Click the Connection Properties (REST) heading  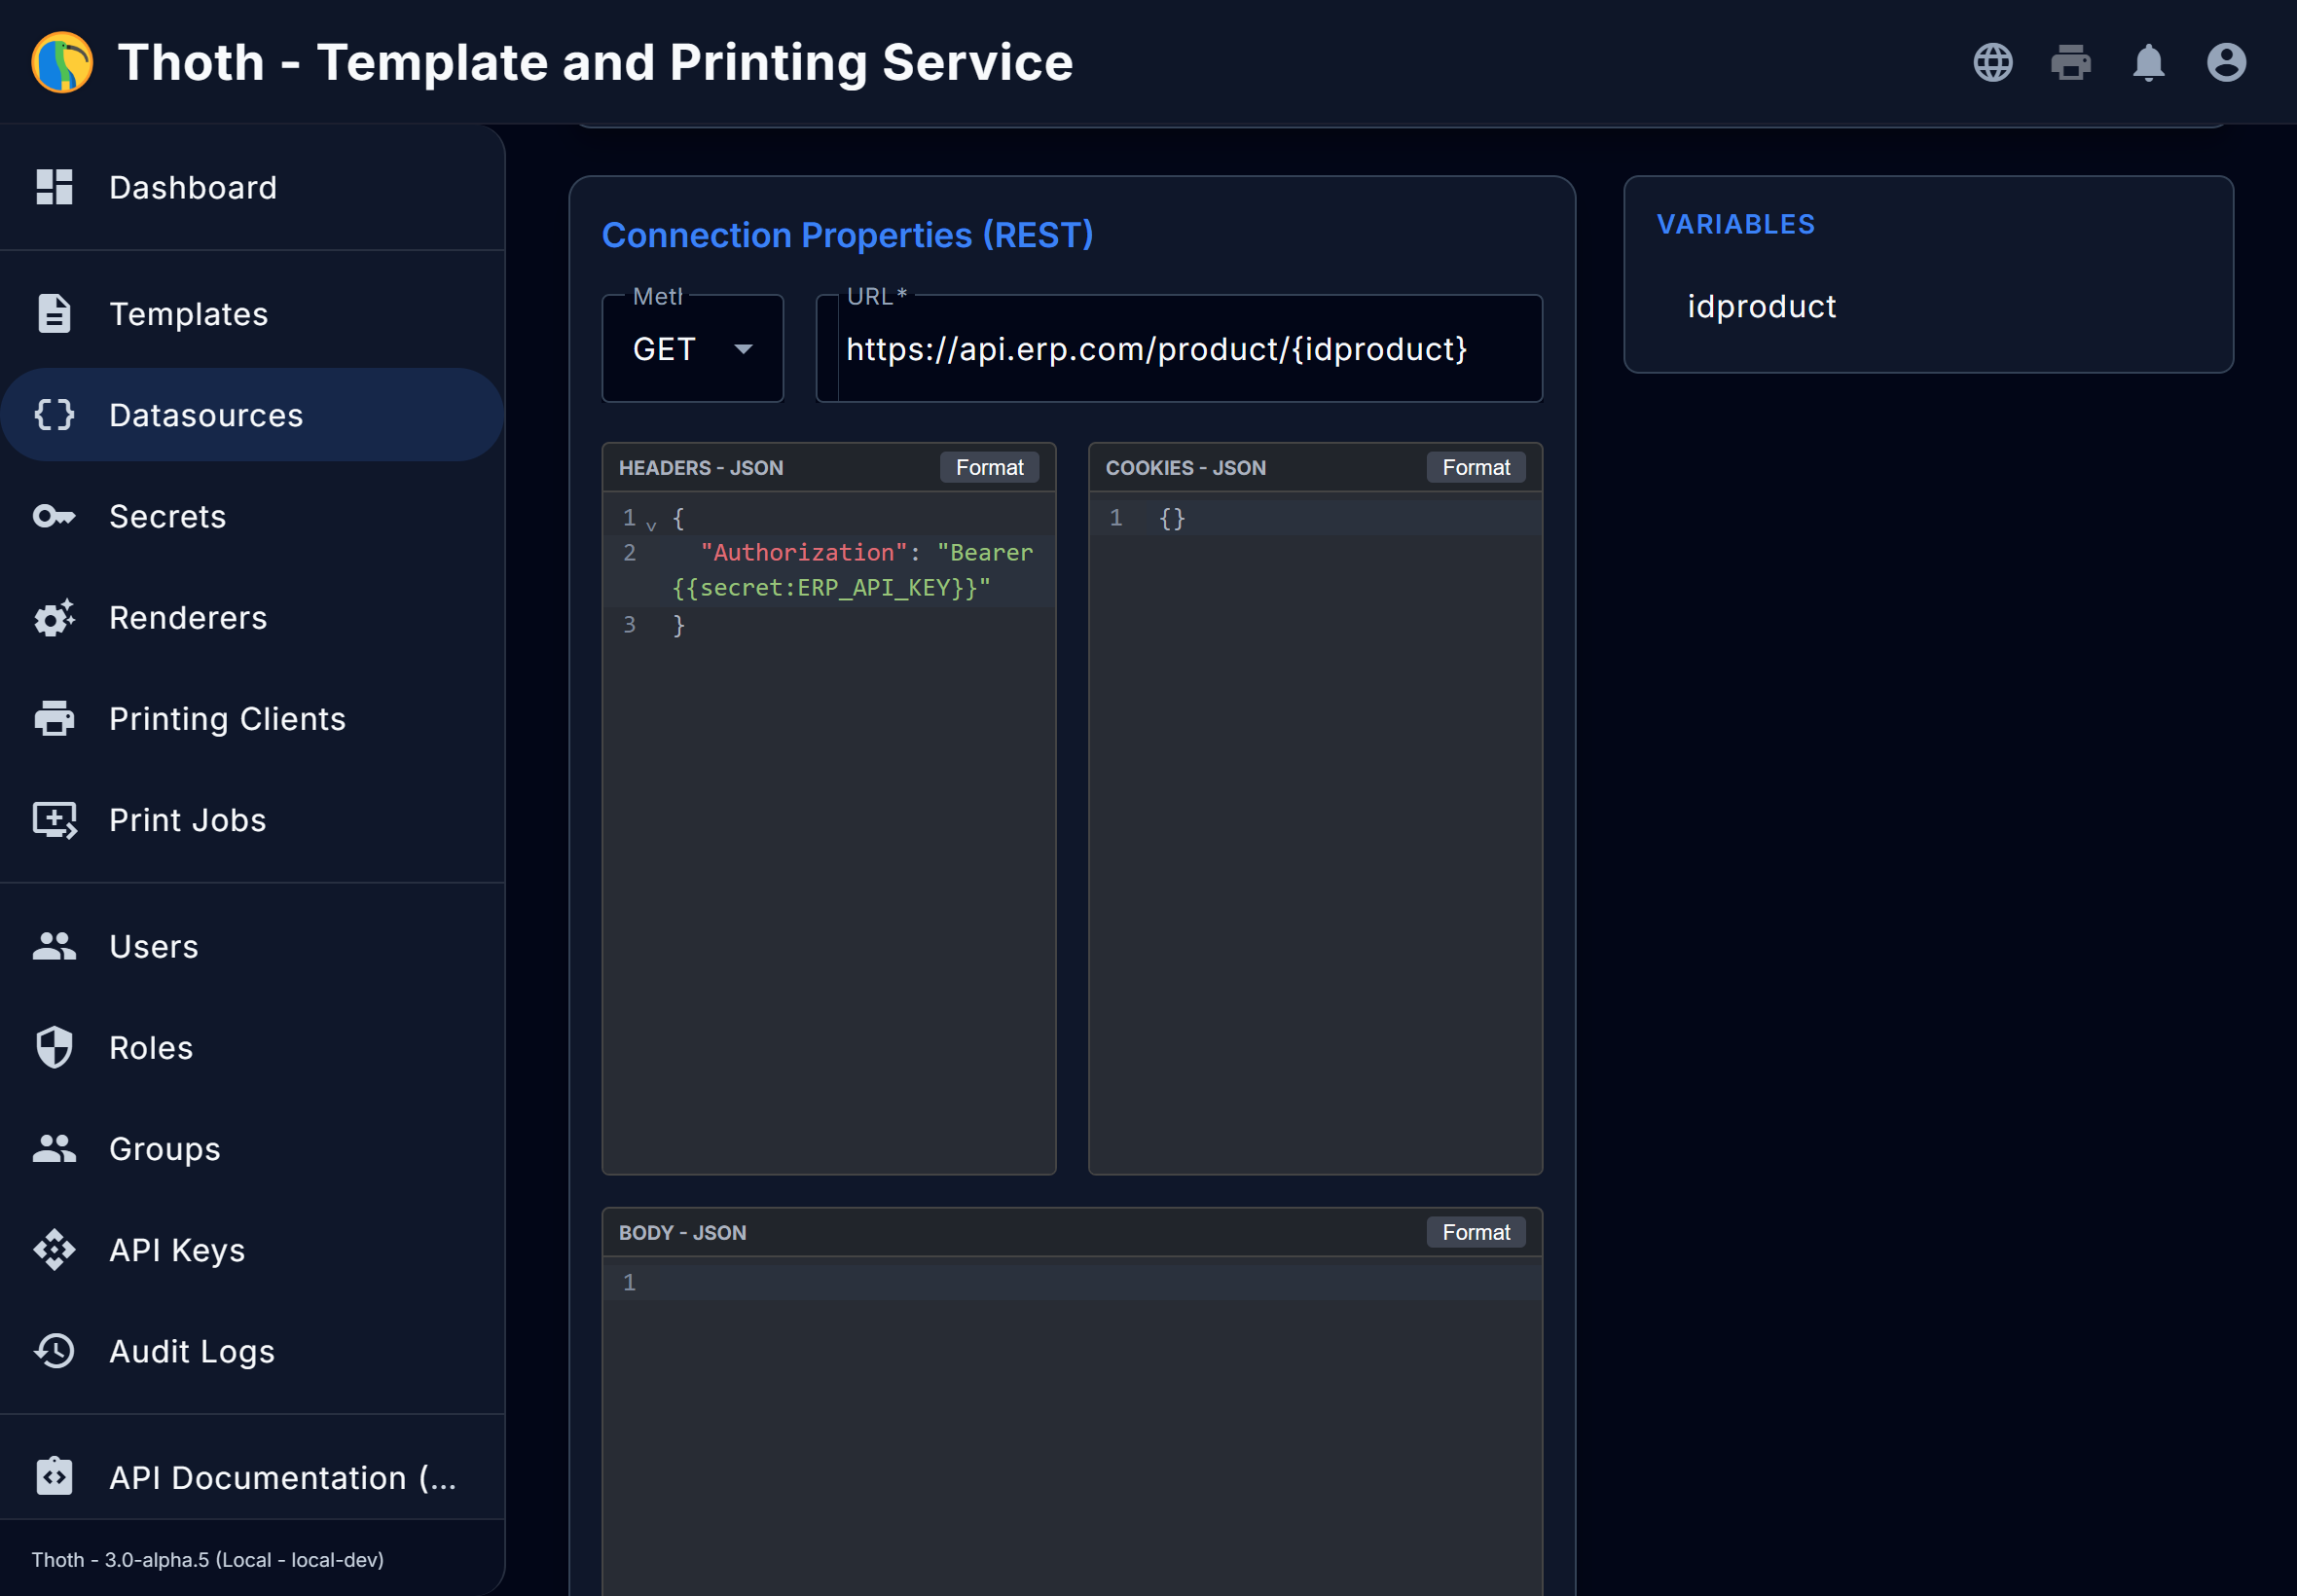click(847, 235)
